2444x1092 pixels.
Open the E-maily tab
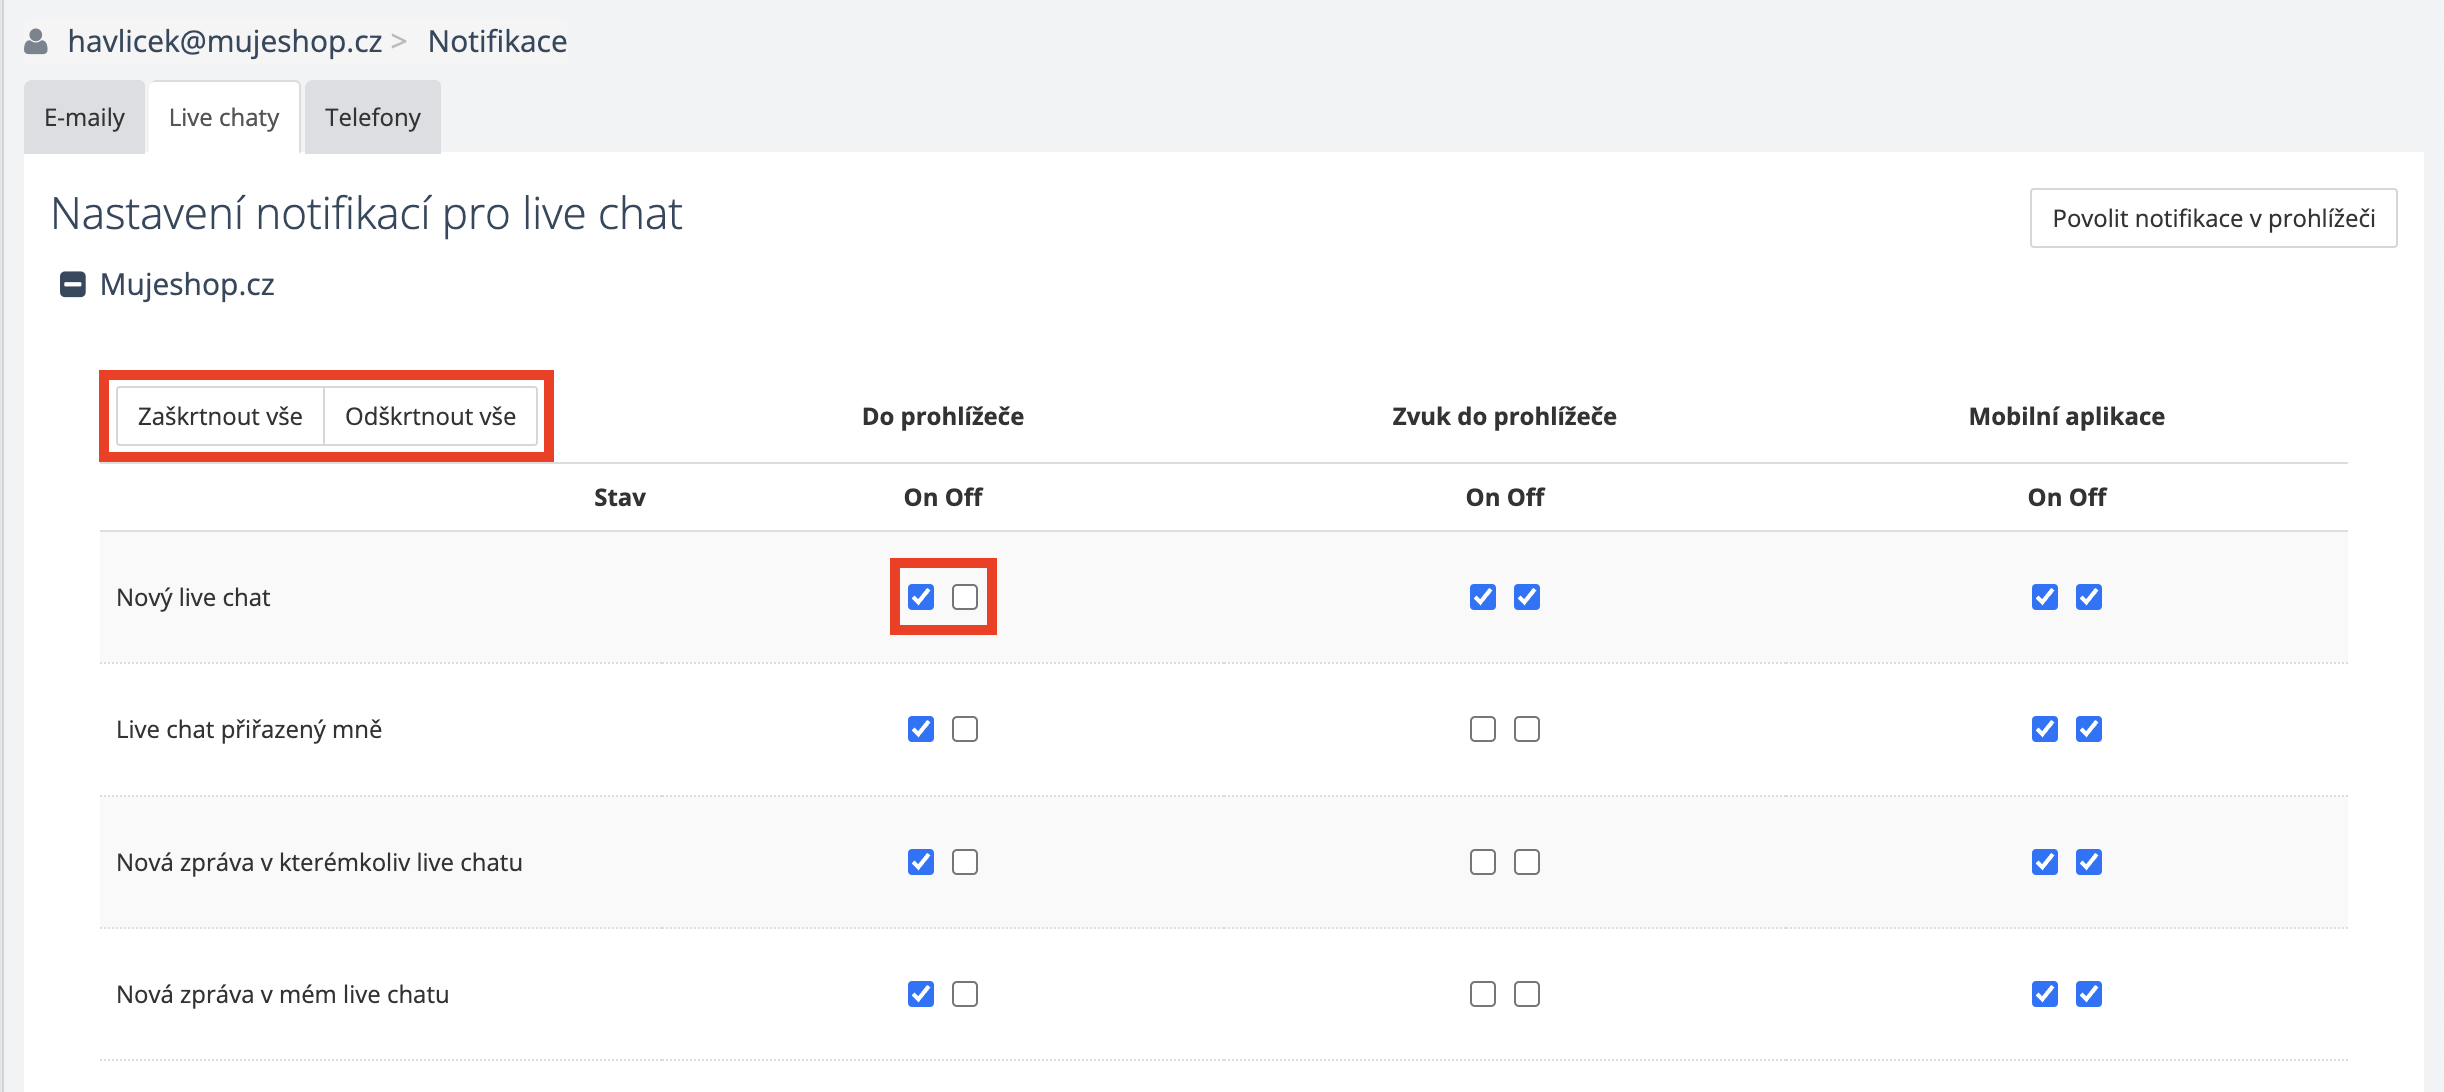pos(84,118)
